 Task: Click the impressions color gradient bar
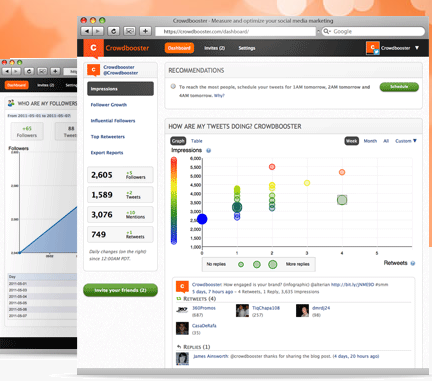[174, 201]
